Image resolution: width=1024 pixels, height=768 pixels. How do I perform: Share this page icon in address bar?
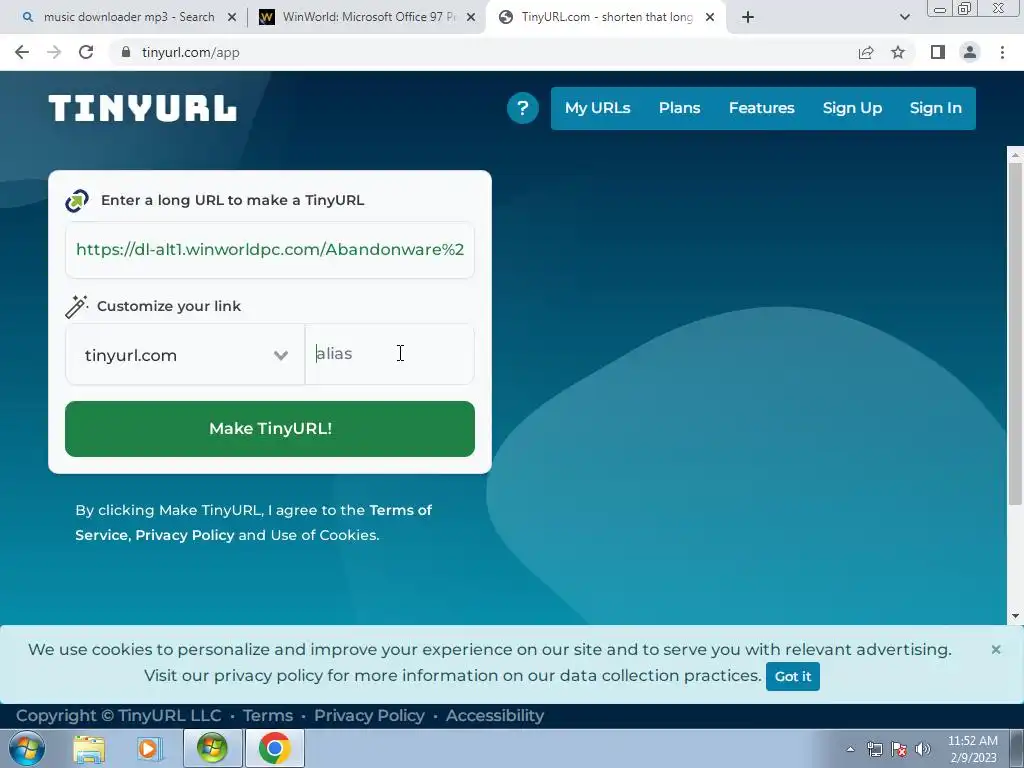[x=866, y=52]
